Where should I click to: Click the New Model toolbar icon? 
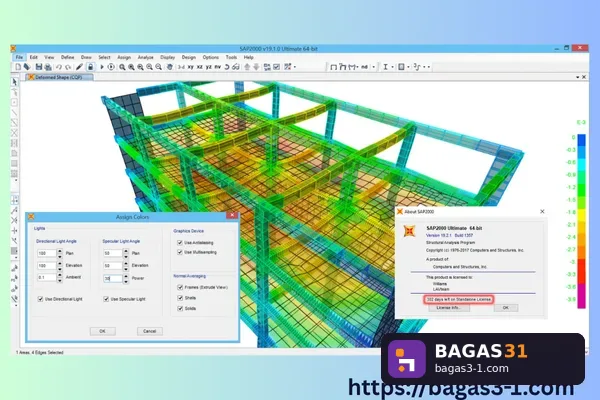[x=18, y=67]
